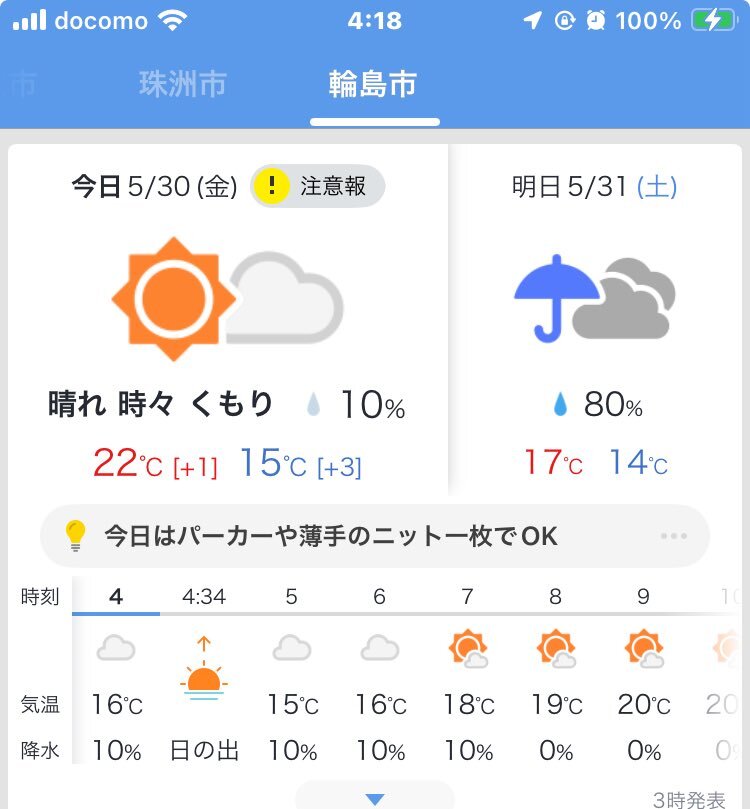Tap today's sun and cloud weather icon
Viewport: 750px width, 809px height.
click(x=227, y=299)
